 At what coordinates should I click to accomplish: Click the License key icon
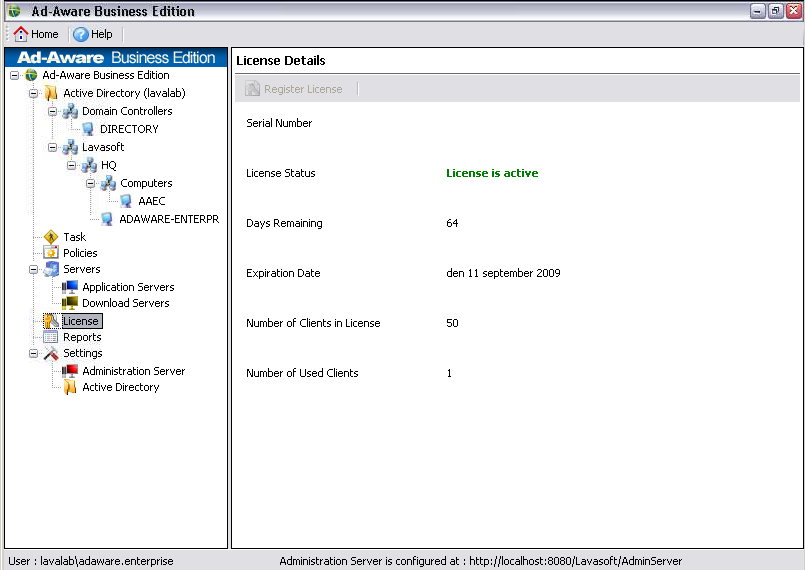[51, 321]
